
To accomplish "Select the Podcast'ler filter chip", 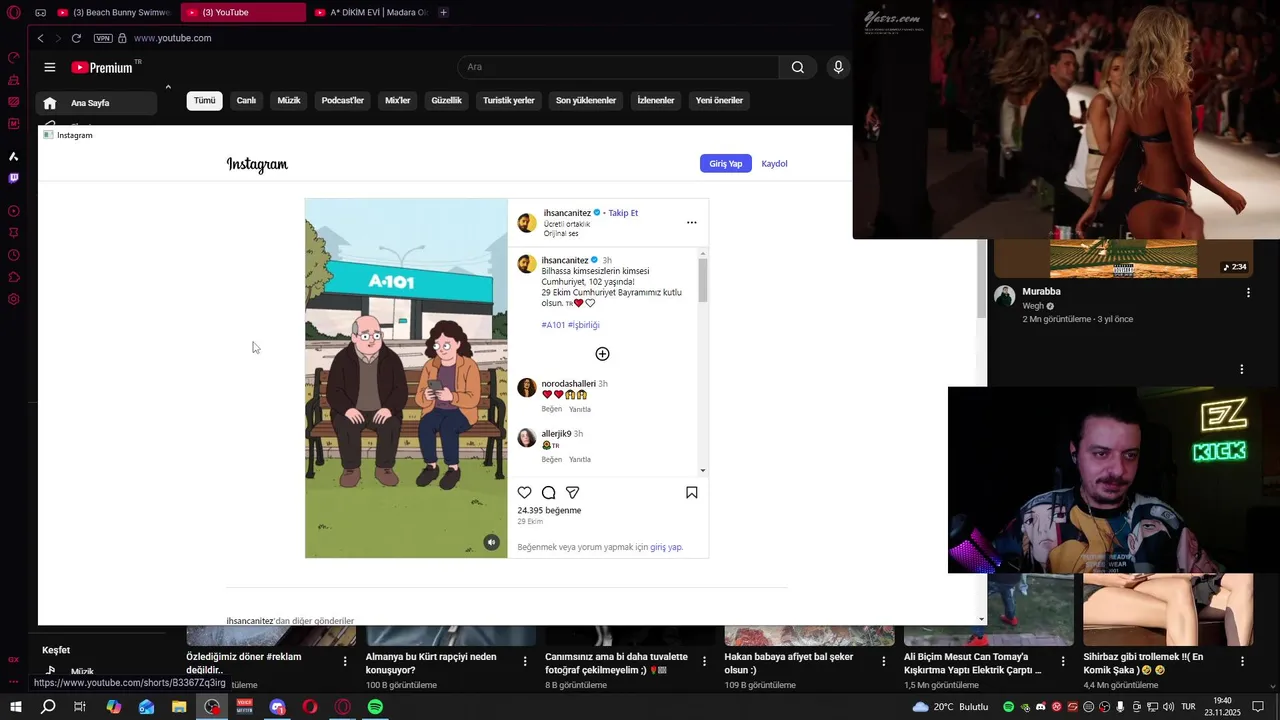I will pos(343,100).
